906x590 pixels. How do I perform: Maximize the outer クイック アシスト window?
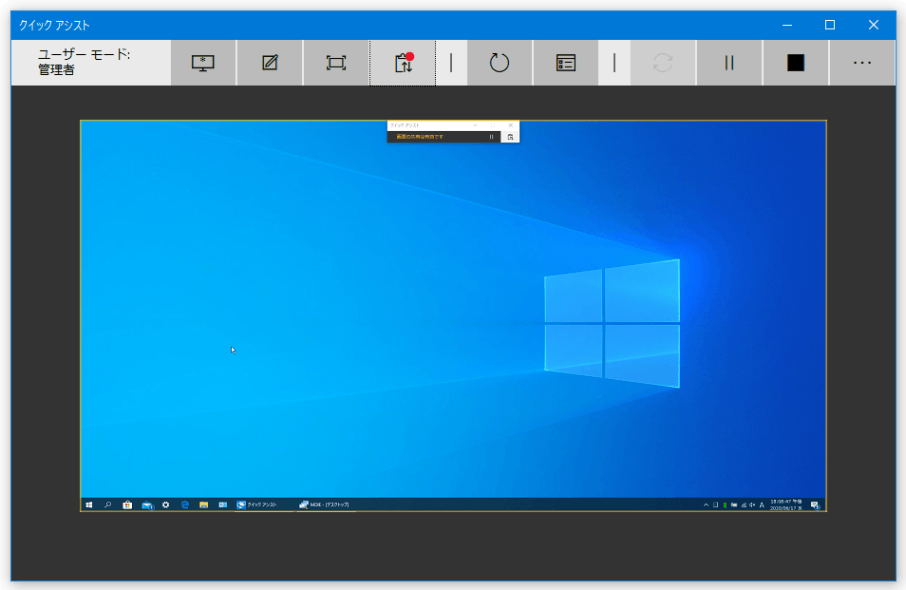coord(830,25)
